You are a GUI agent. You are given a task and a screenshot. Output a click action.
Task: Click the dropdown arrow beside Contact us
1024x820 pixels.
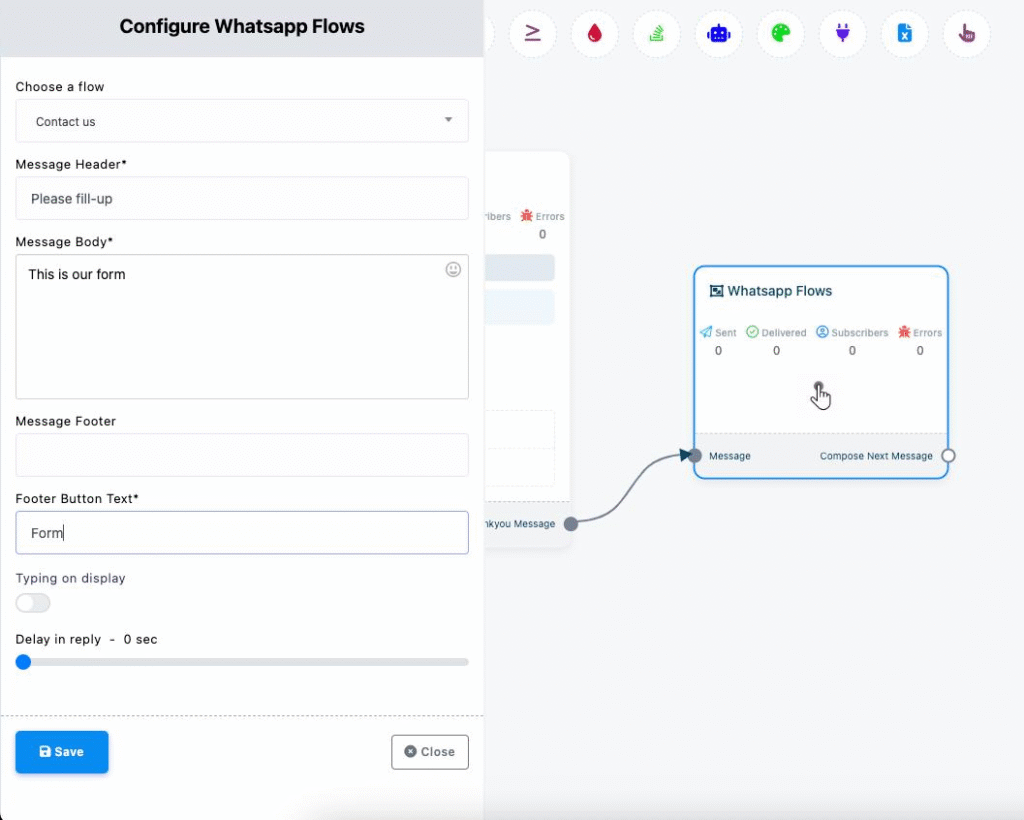point(449,119)
